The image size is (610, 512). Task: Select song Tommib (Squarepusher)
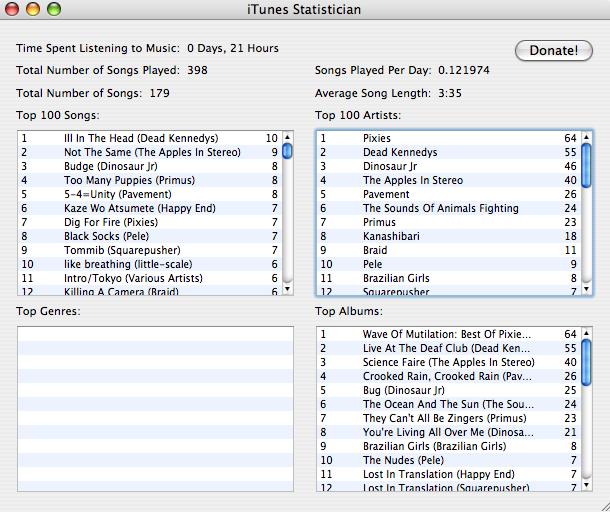150,250
